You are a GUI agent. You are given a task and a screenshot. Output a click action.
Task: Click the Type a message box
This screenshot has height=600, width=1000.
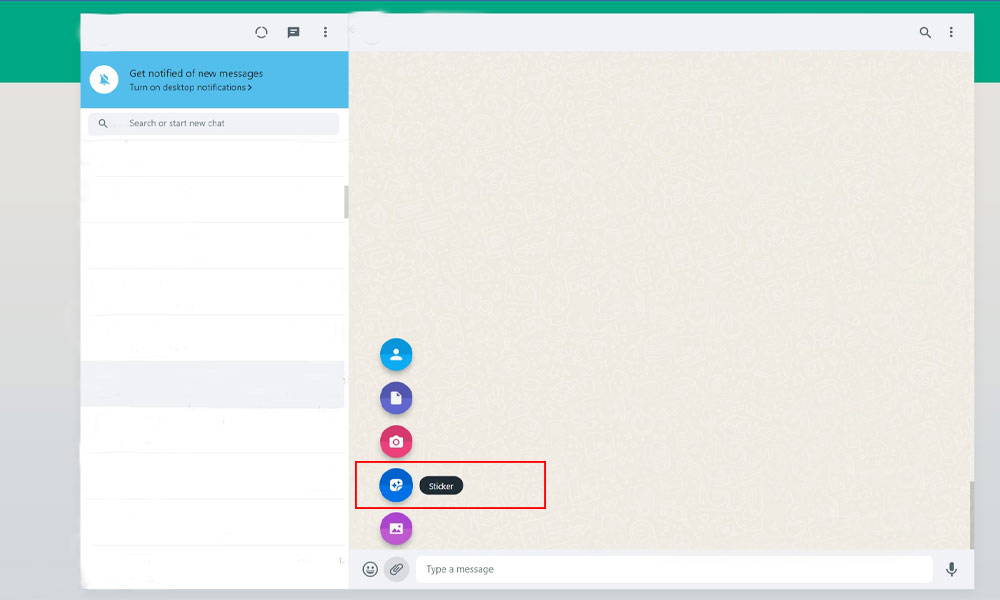pyautogui.click(x=670, y=569)
